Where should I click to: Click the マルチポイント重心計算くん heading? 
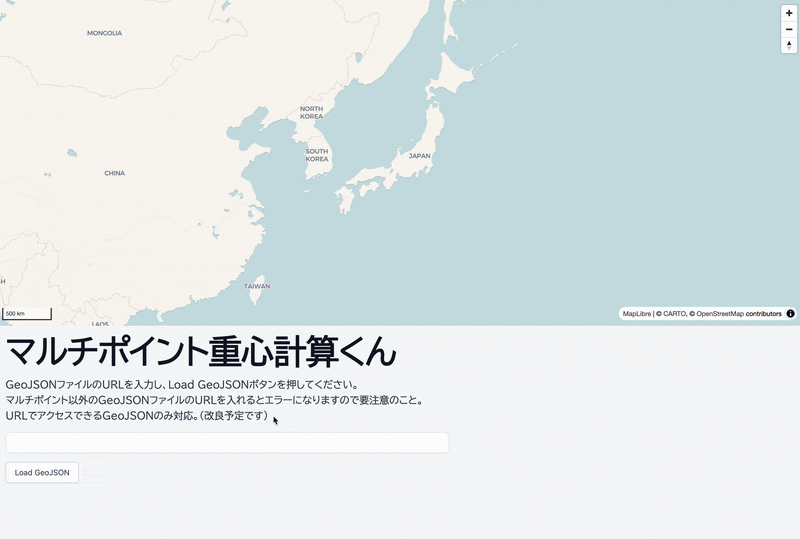[x=201, y=352]
